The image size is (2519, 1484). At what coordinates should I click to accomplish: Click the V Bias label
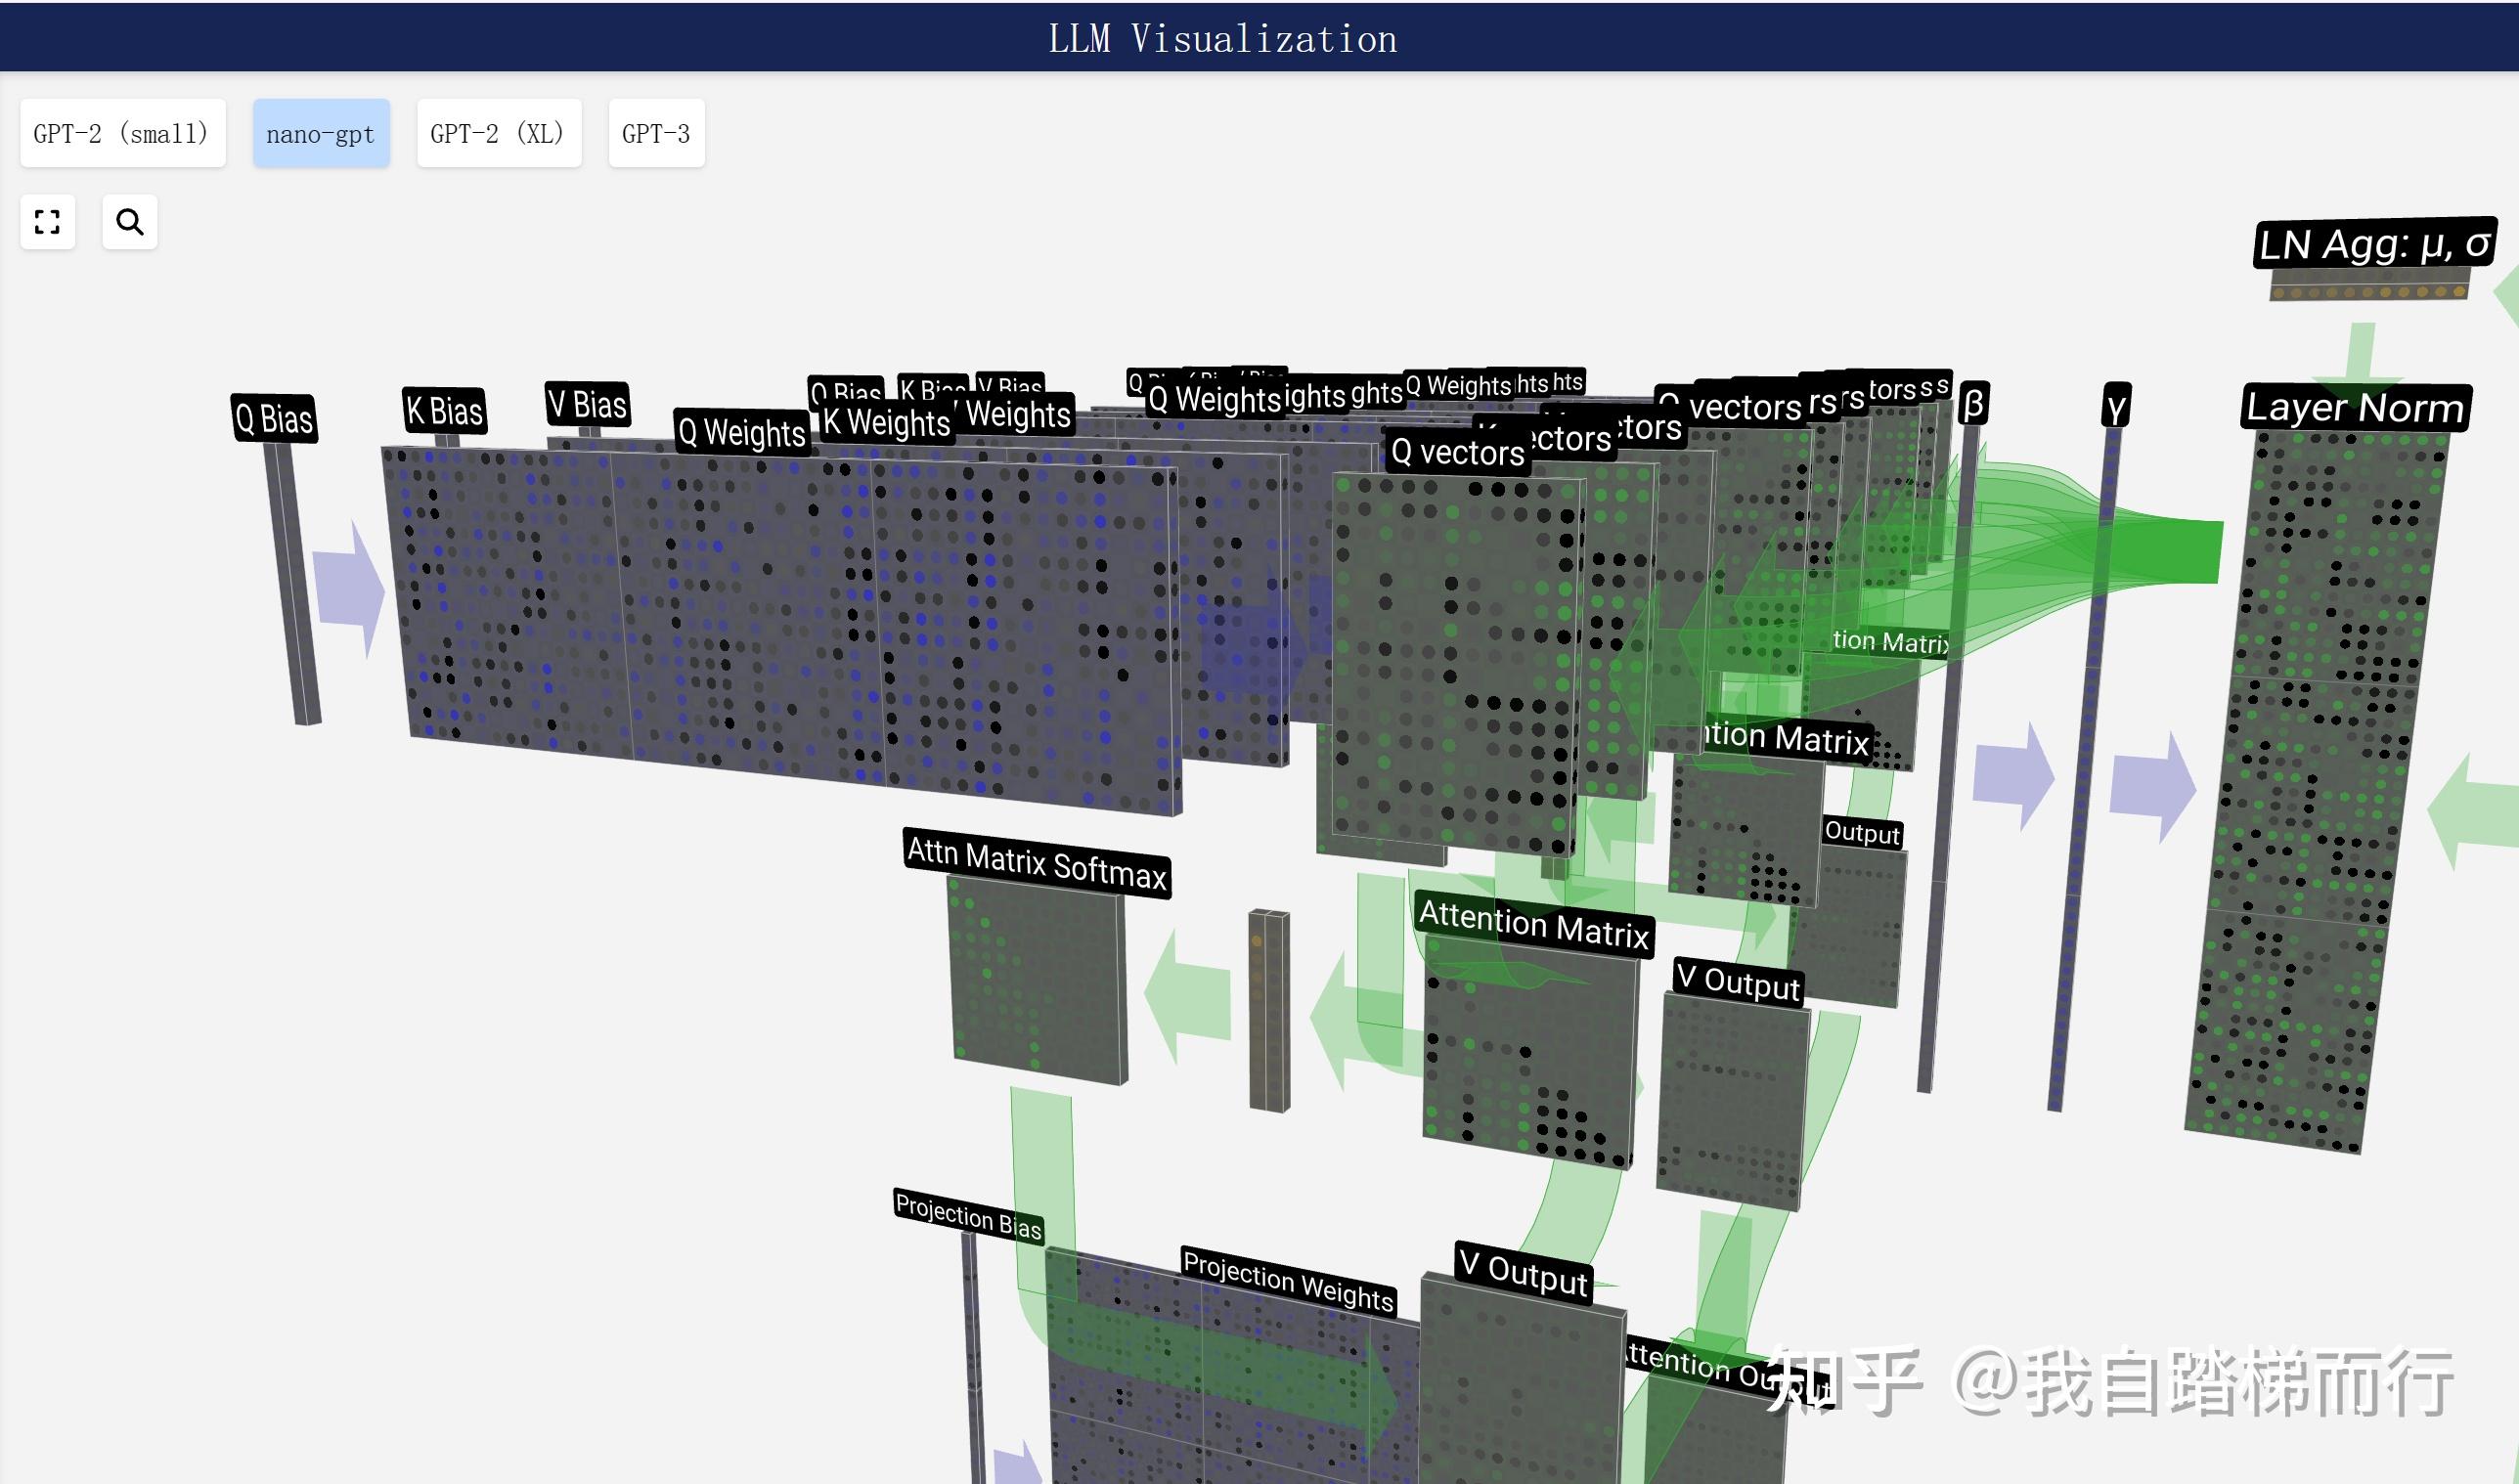588,404
